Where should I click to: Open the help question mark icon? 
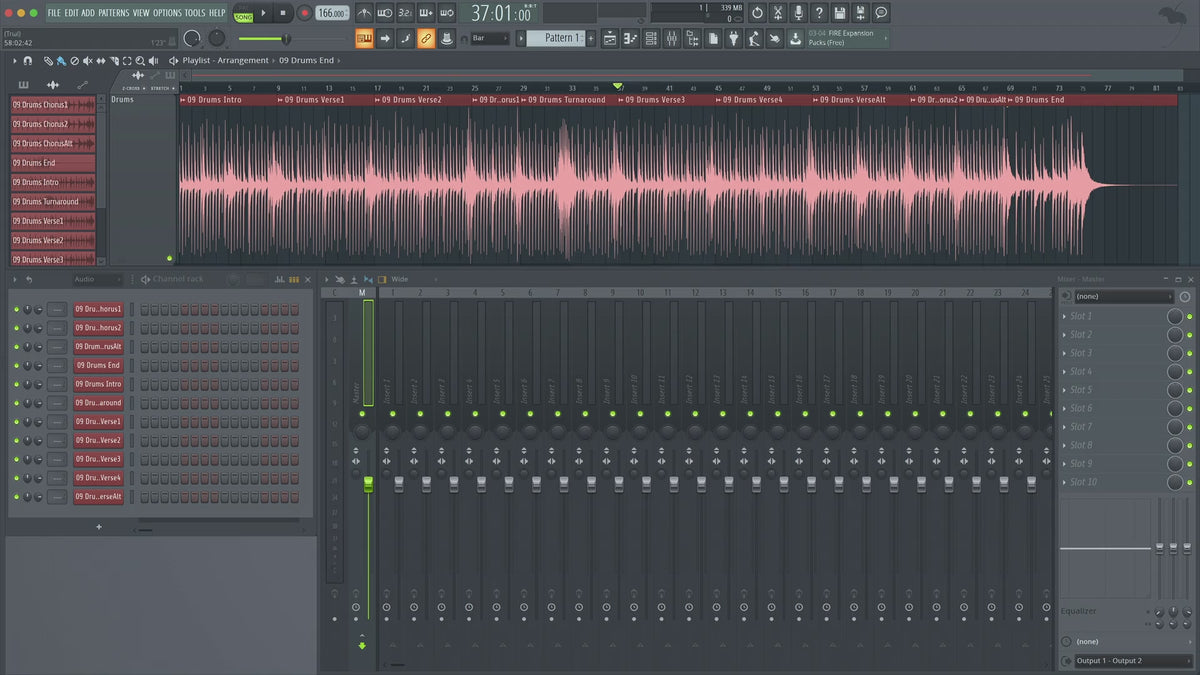click(819, 13)
